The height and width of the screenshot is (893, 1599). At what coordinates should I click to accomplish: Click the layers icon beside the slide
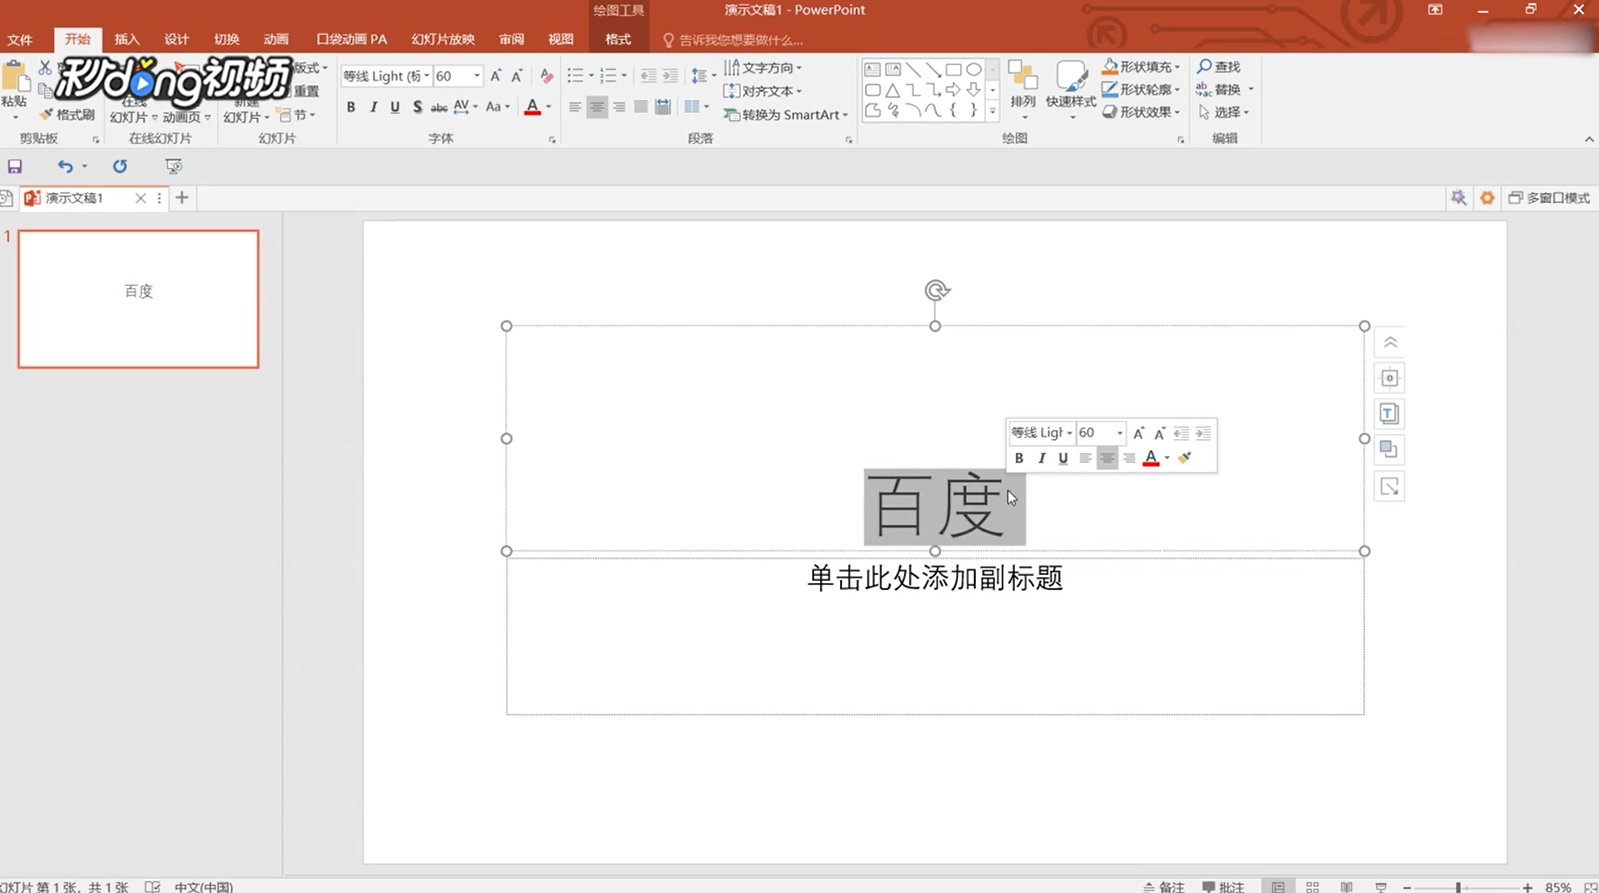[x=1389, y=450]
